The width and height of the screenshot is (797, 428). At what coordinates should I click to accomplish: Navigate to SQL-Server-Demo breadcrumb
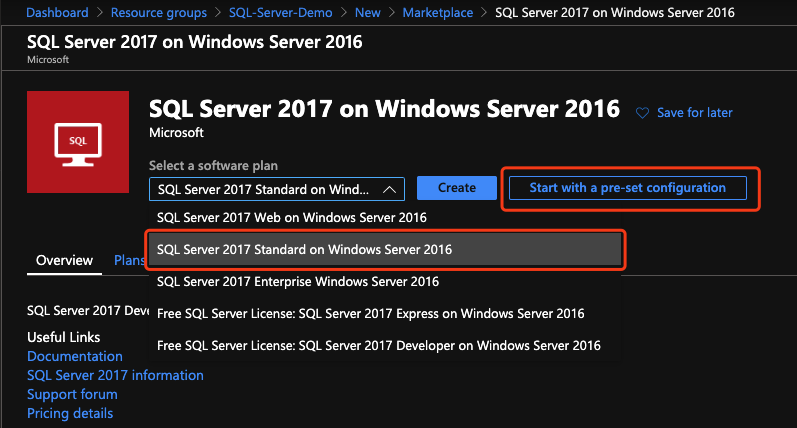[x=281, y=12]
